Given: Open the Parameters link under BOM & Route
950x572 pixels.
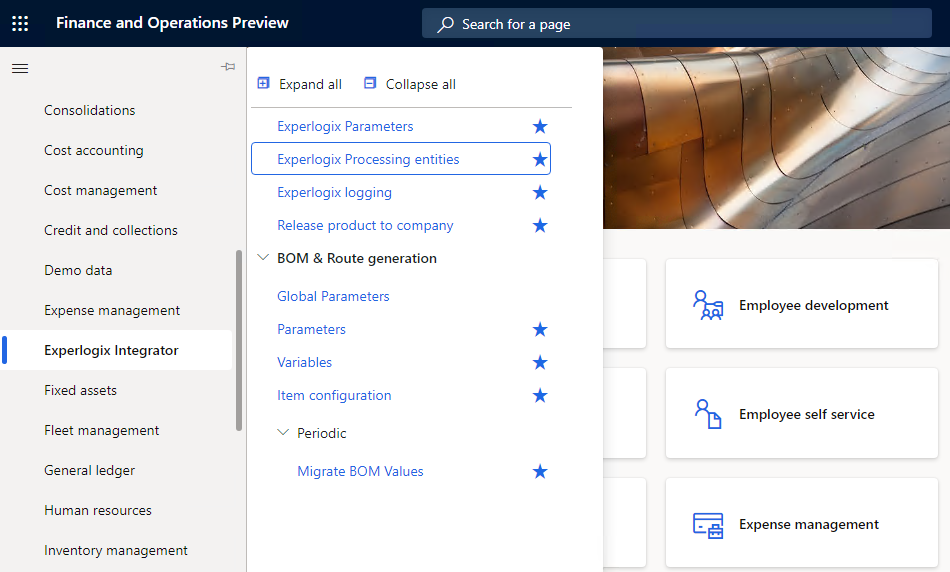Looking at the screenshot, I should (x=311, y=330).
